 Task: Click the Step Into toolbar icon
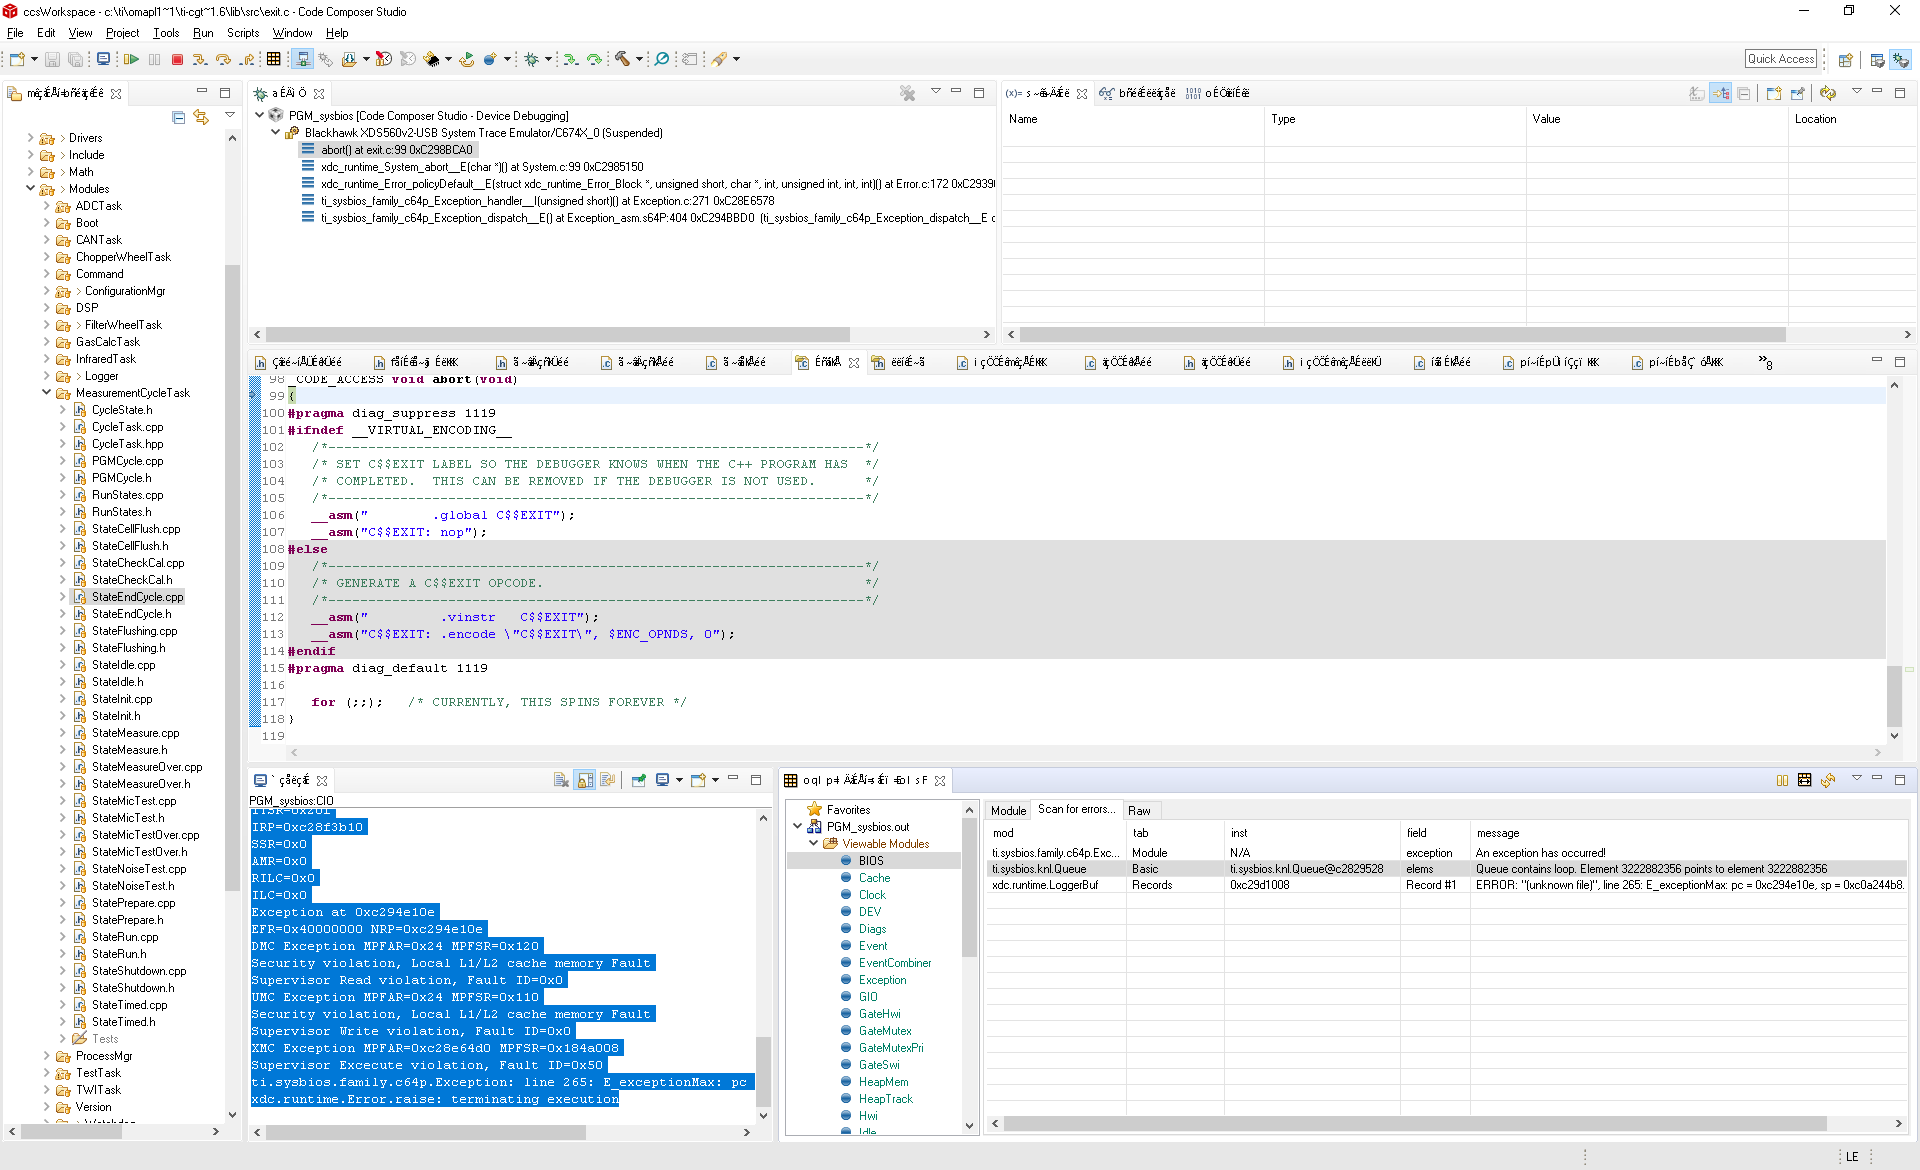pyautogui.click(x=200, y=60)
